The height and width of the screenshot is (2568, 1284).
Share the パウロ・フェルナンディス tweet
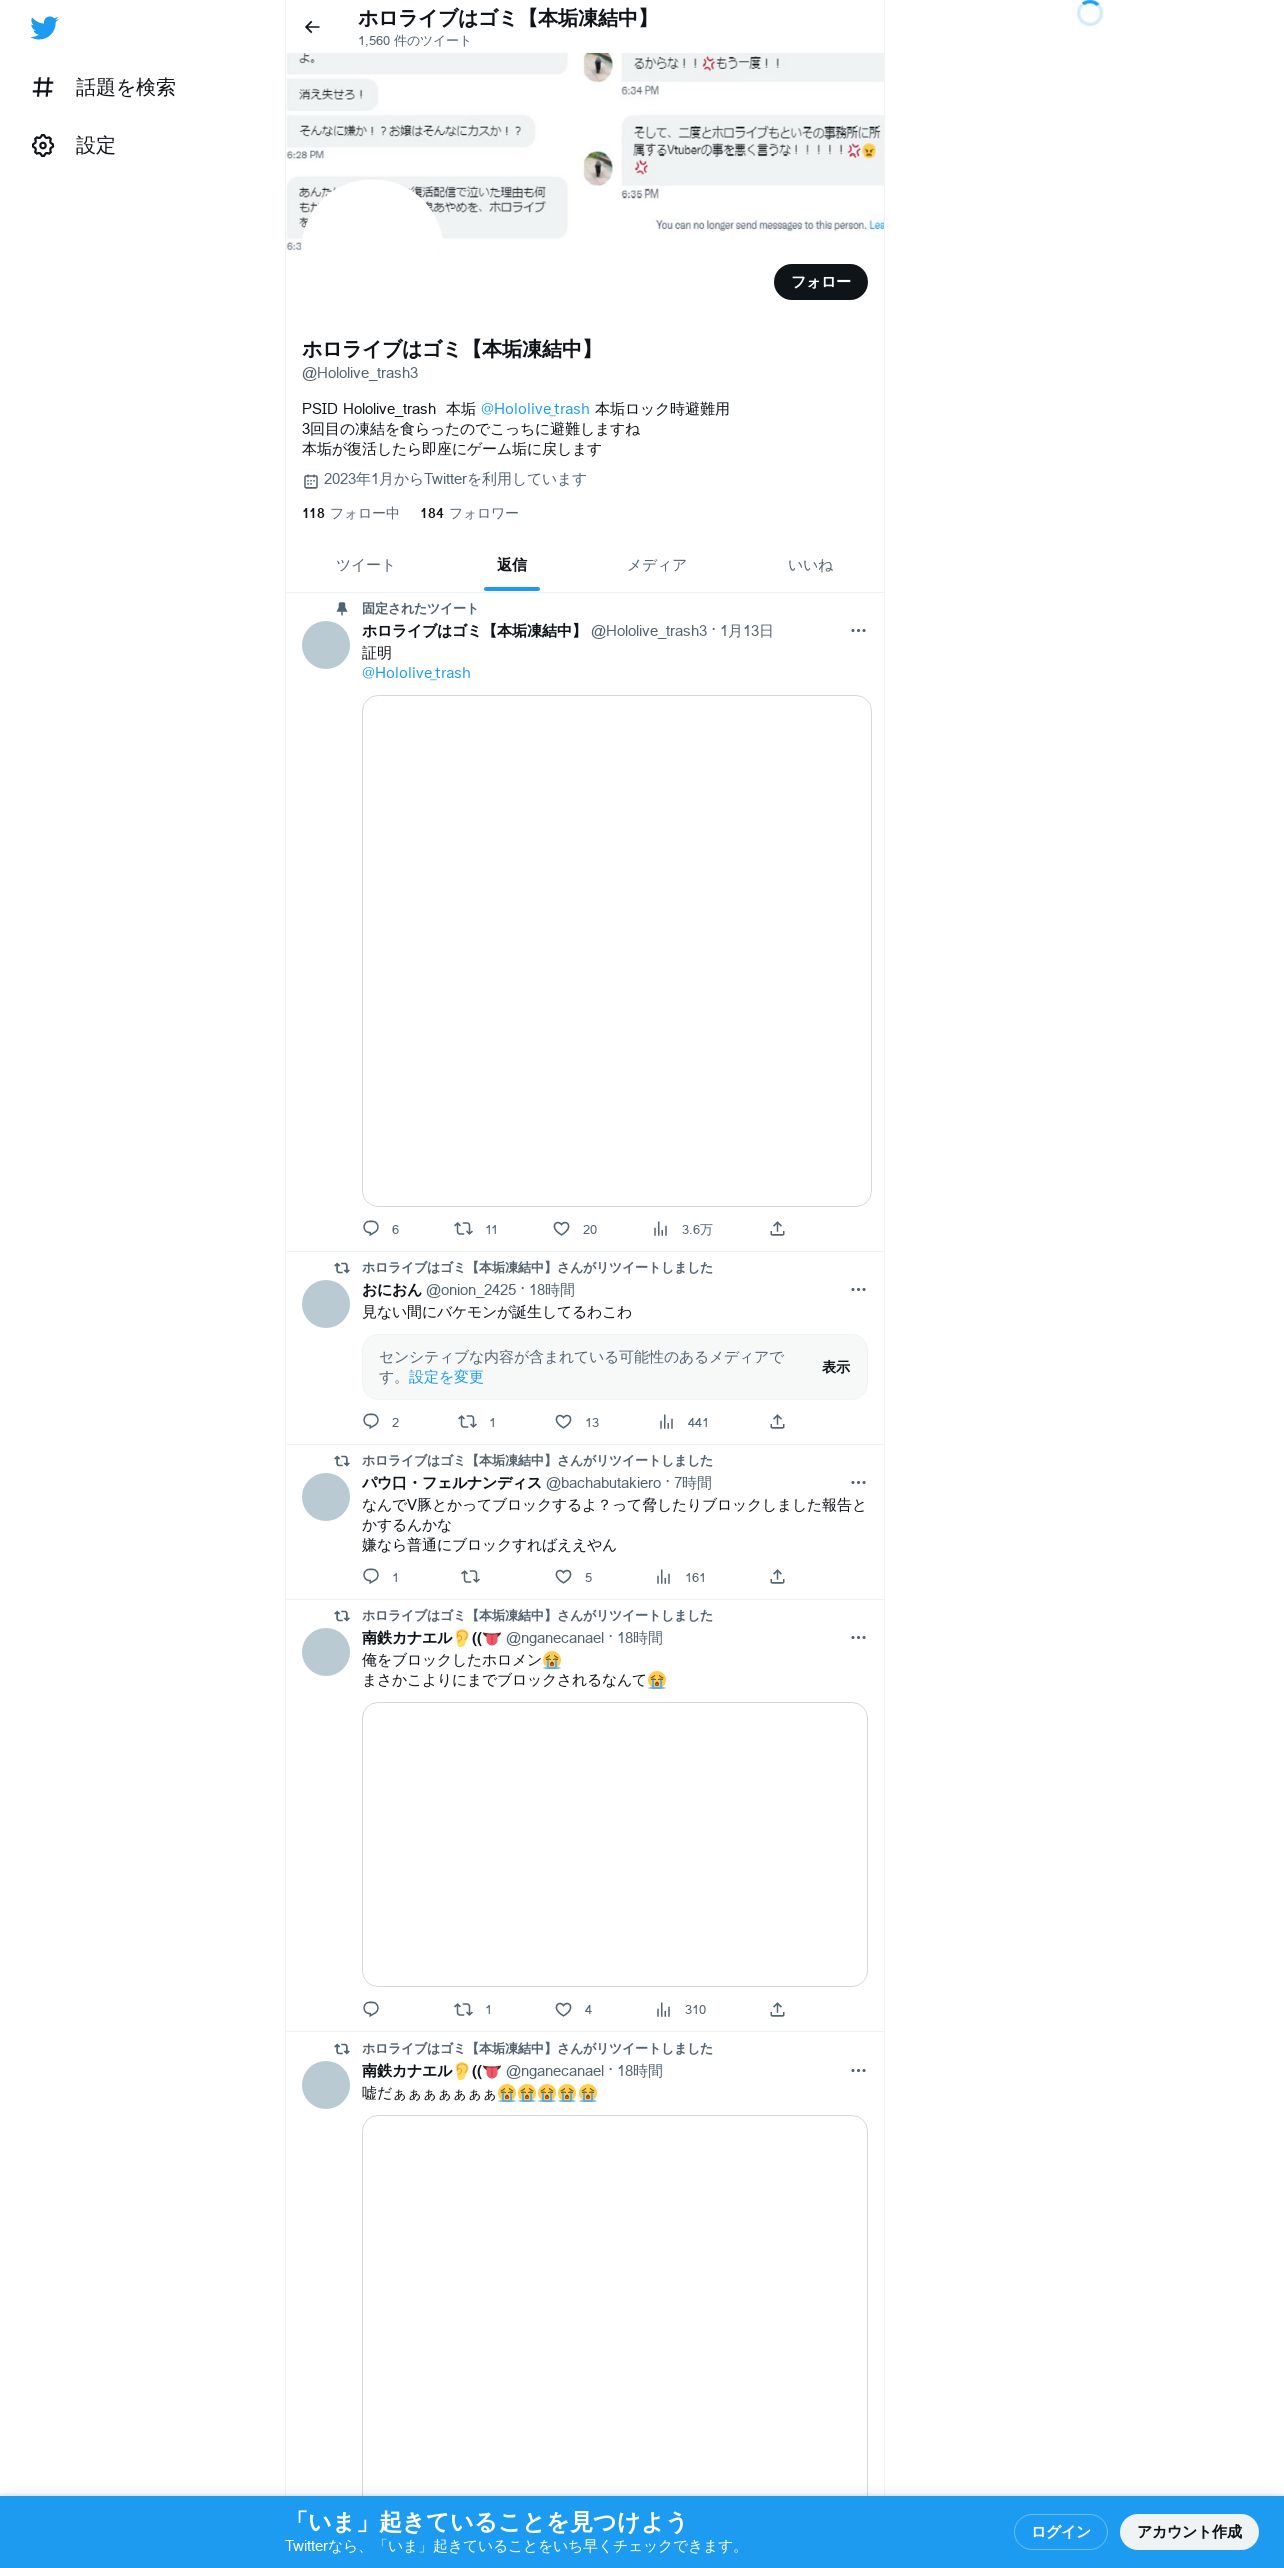pyautogui.click(x=777, y=1577)
